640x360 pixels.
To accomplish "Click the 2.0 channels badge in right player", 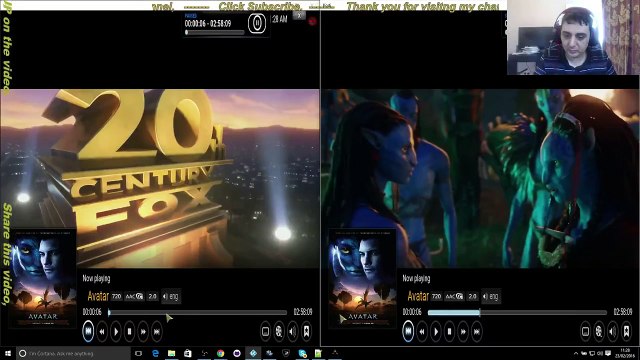I will click(x=473, y=296).
